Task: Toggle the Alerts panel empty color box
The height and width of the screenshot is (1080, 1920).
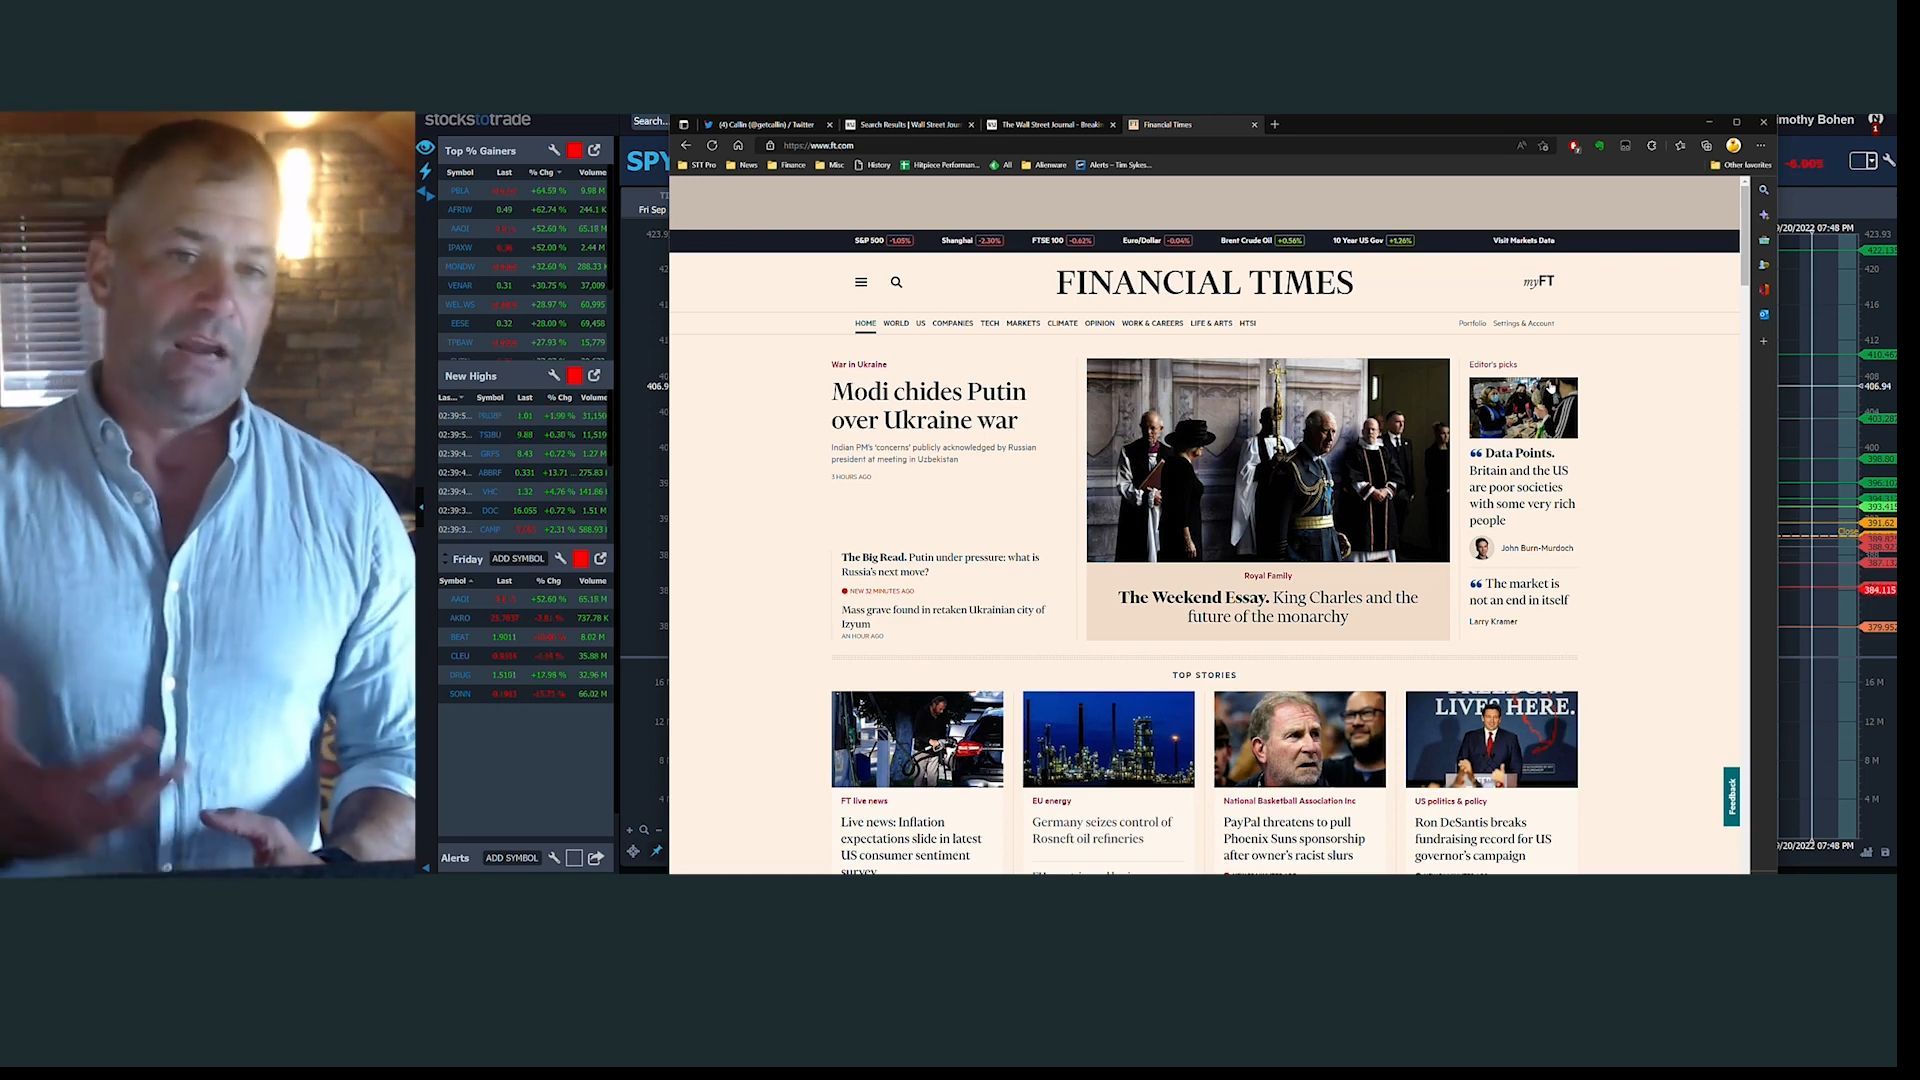Action: [x=574, y=858]
